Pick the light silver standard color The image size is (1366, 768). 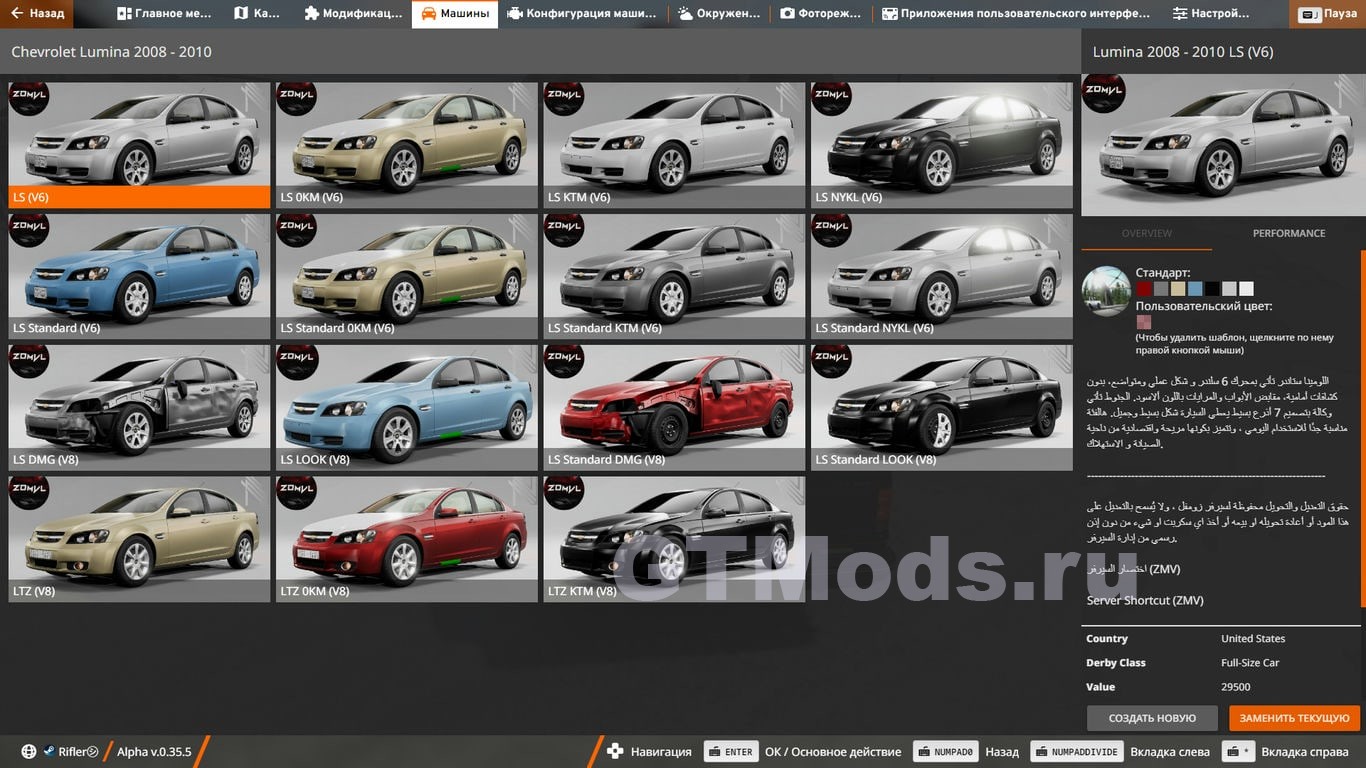[x=1229, y=289]
